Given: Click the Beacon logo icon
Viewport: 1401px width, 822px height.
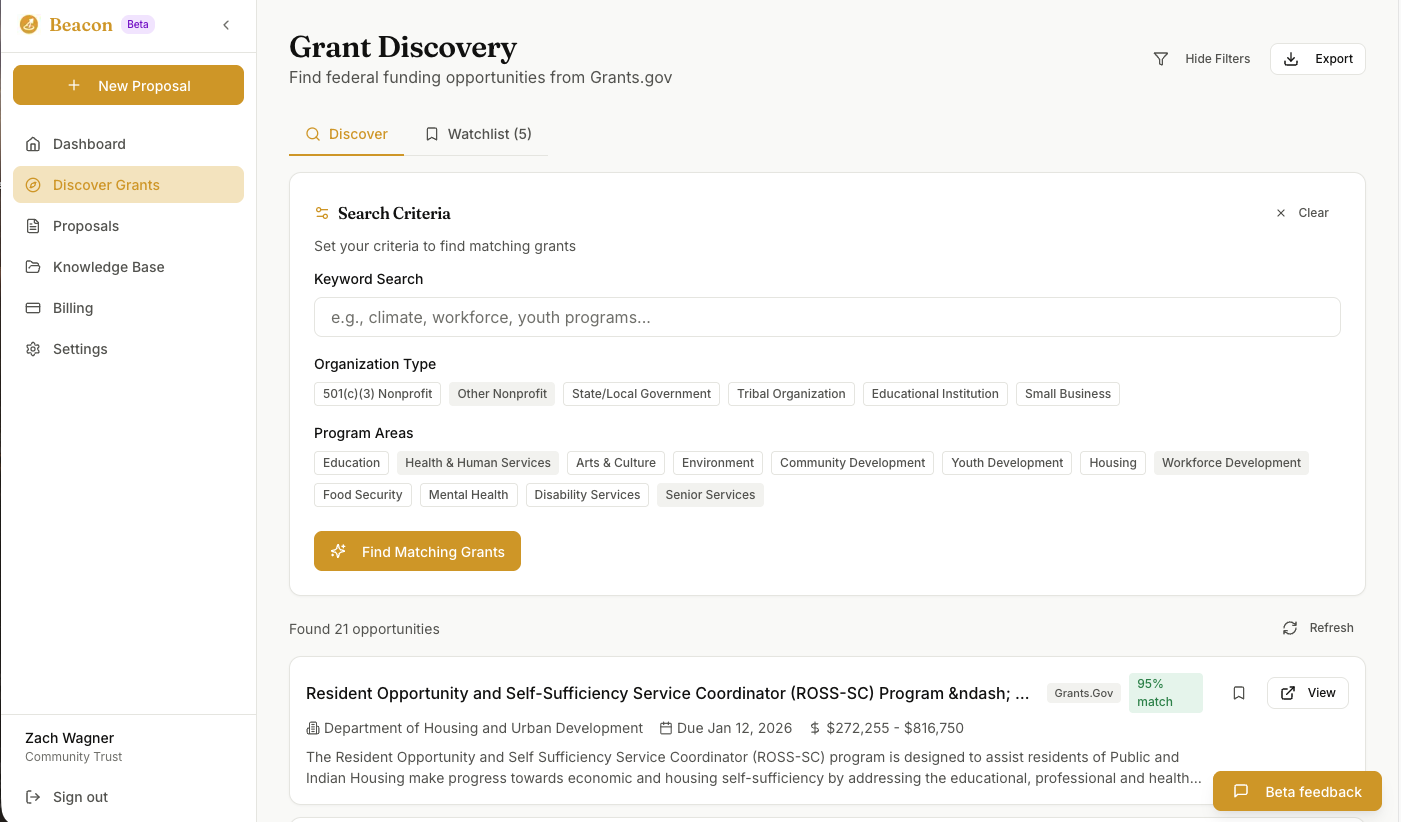Looking at the screenshot, I should point(29,25).
